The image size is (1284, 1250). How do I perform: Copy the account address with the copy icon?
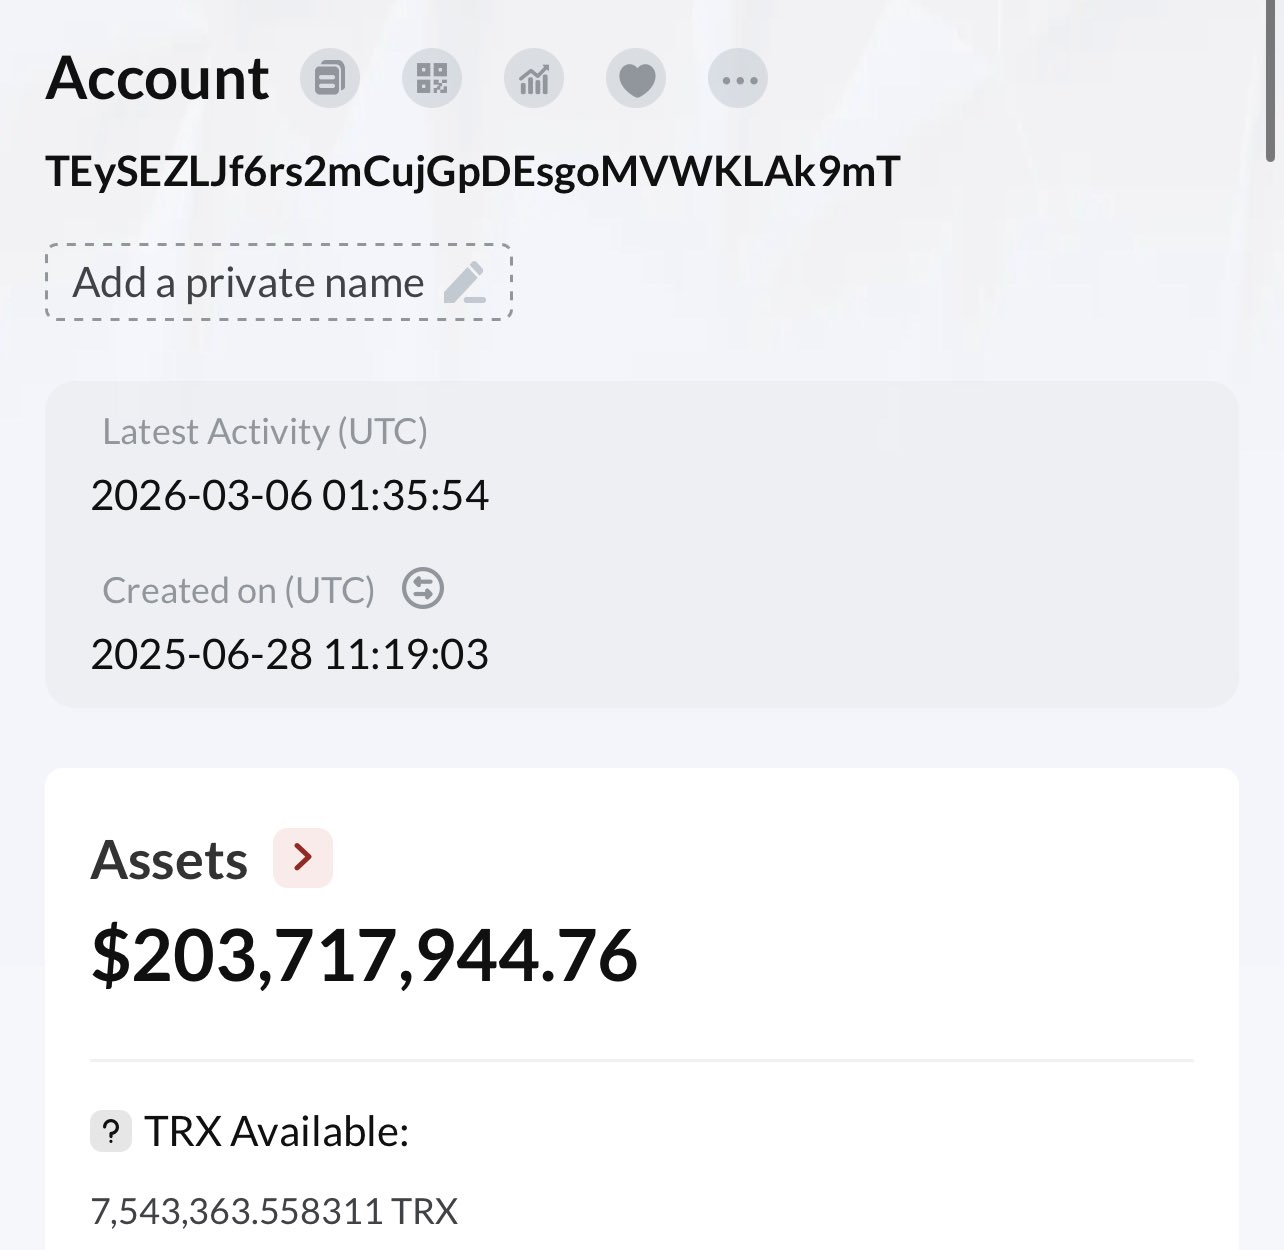pyautogui.click(x=330, y=79)
